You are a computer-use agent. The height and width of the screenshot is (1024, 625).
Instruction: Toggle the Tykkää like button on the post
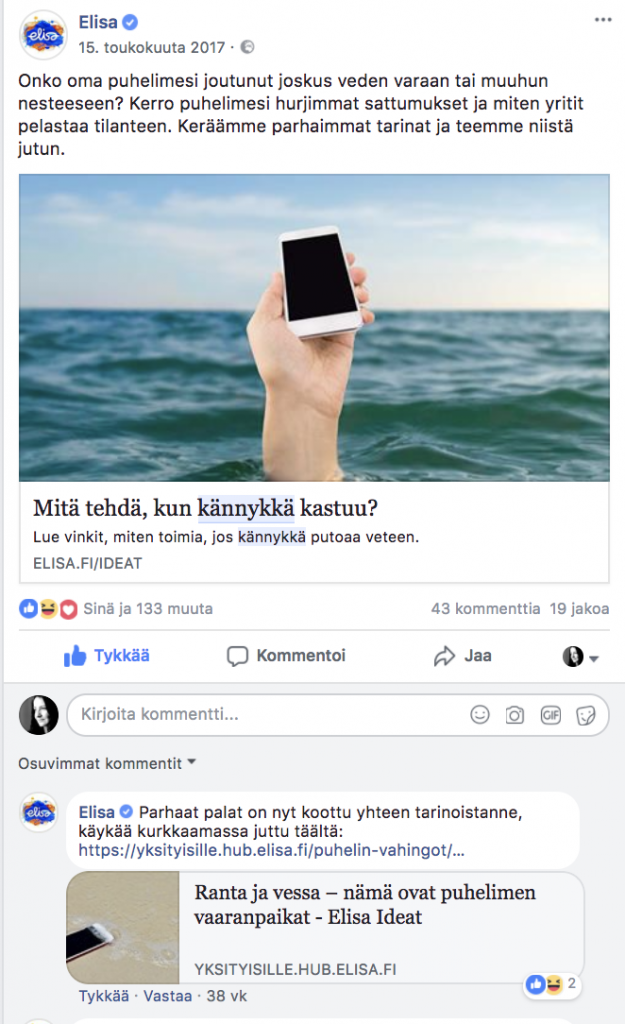pyautogui.click(x=106, y=656)
